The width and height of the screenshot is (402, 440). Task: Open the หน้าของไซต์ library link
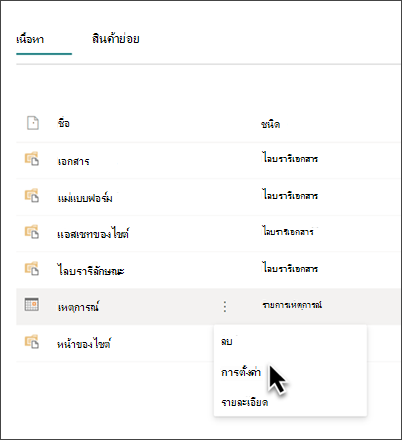[x=84, y=343]
